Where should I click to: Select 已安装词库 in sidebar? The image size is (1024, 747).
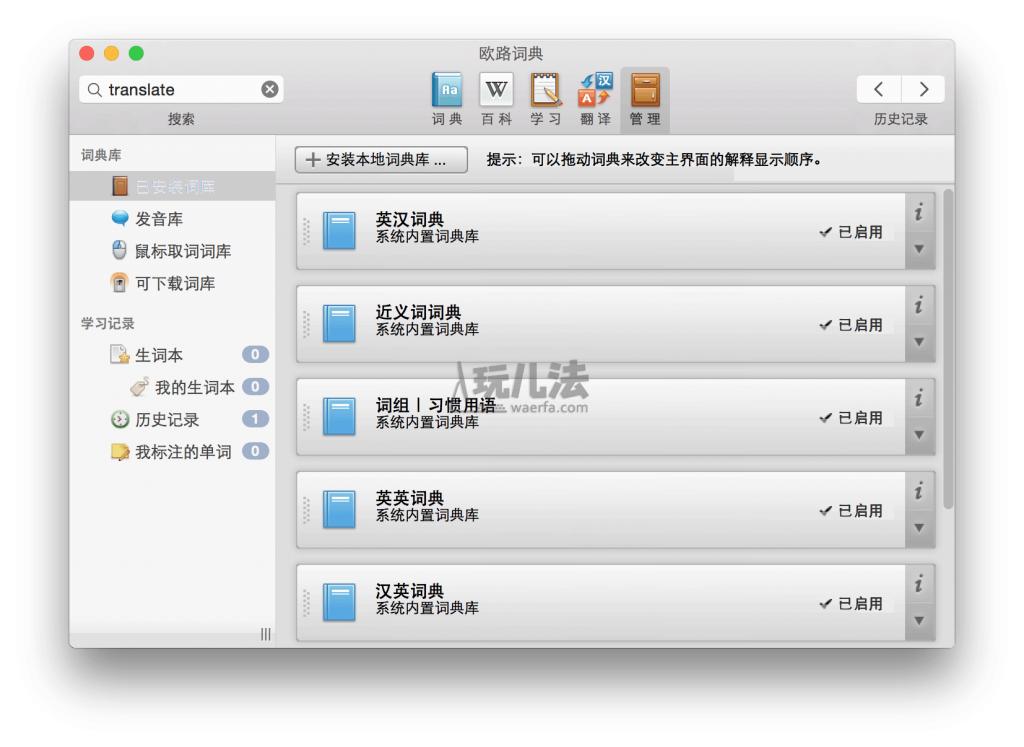(172, 187)
